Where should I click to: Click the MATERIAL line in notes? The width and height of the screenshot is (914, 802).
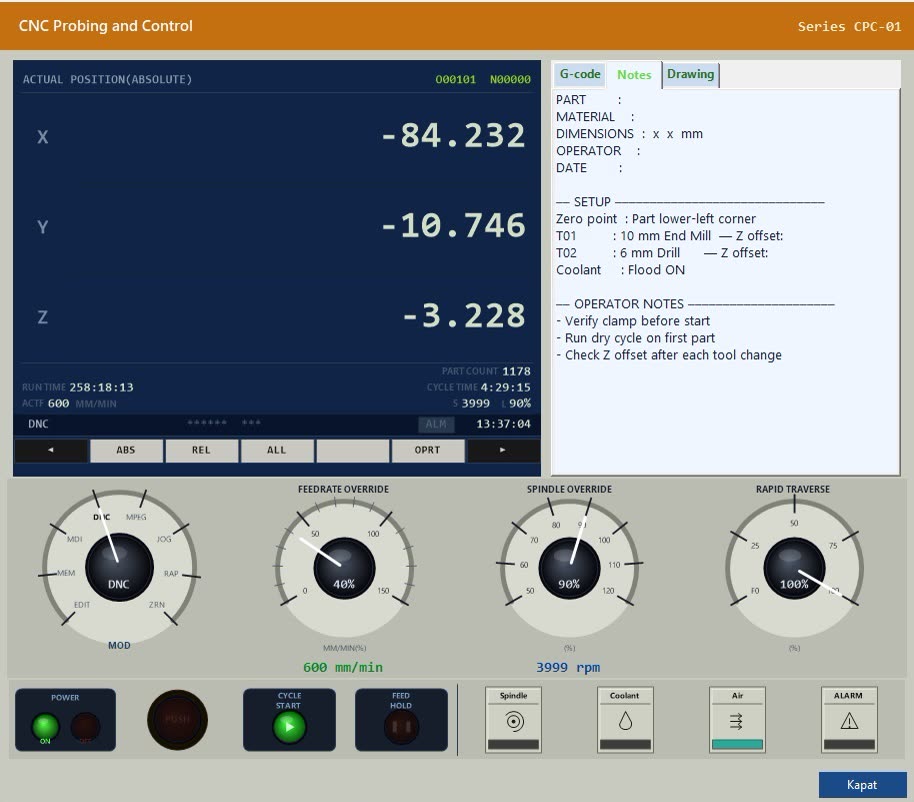tap(595, 117)
